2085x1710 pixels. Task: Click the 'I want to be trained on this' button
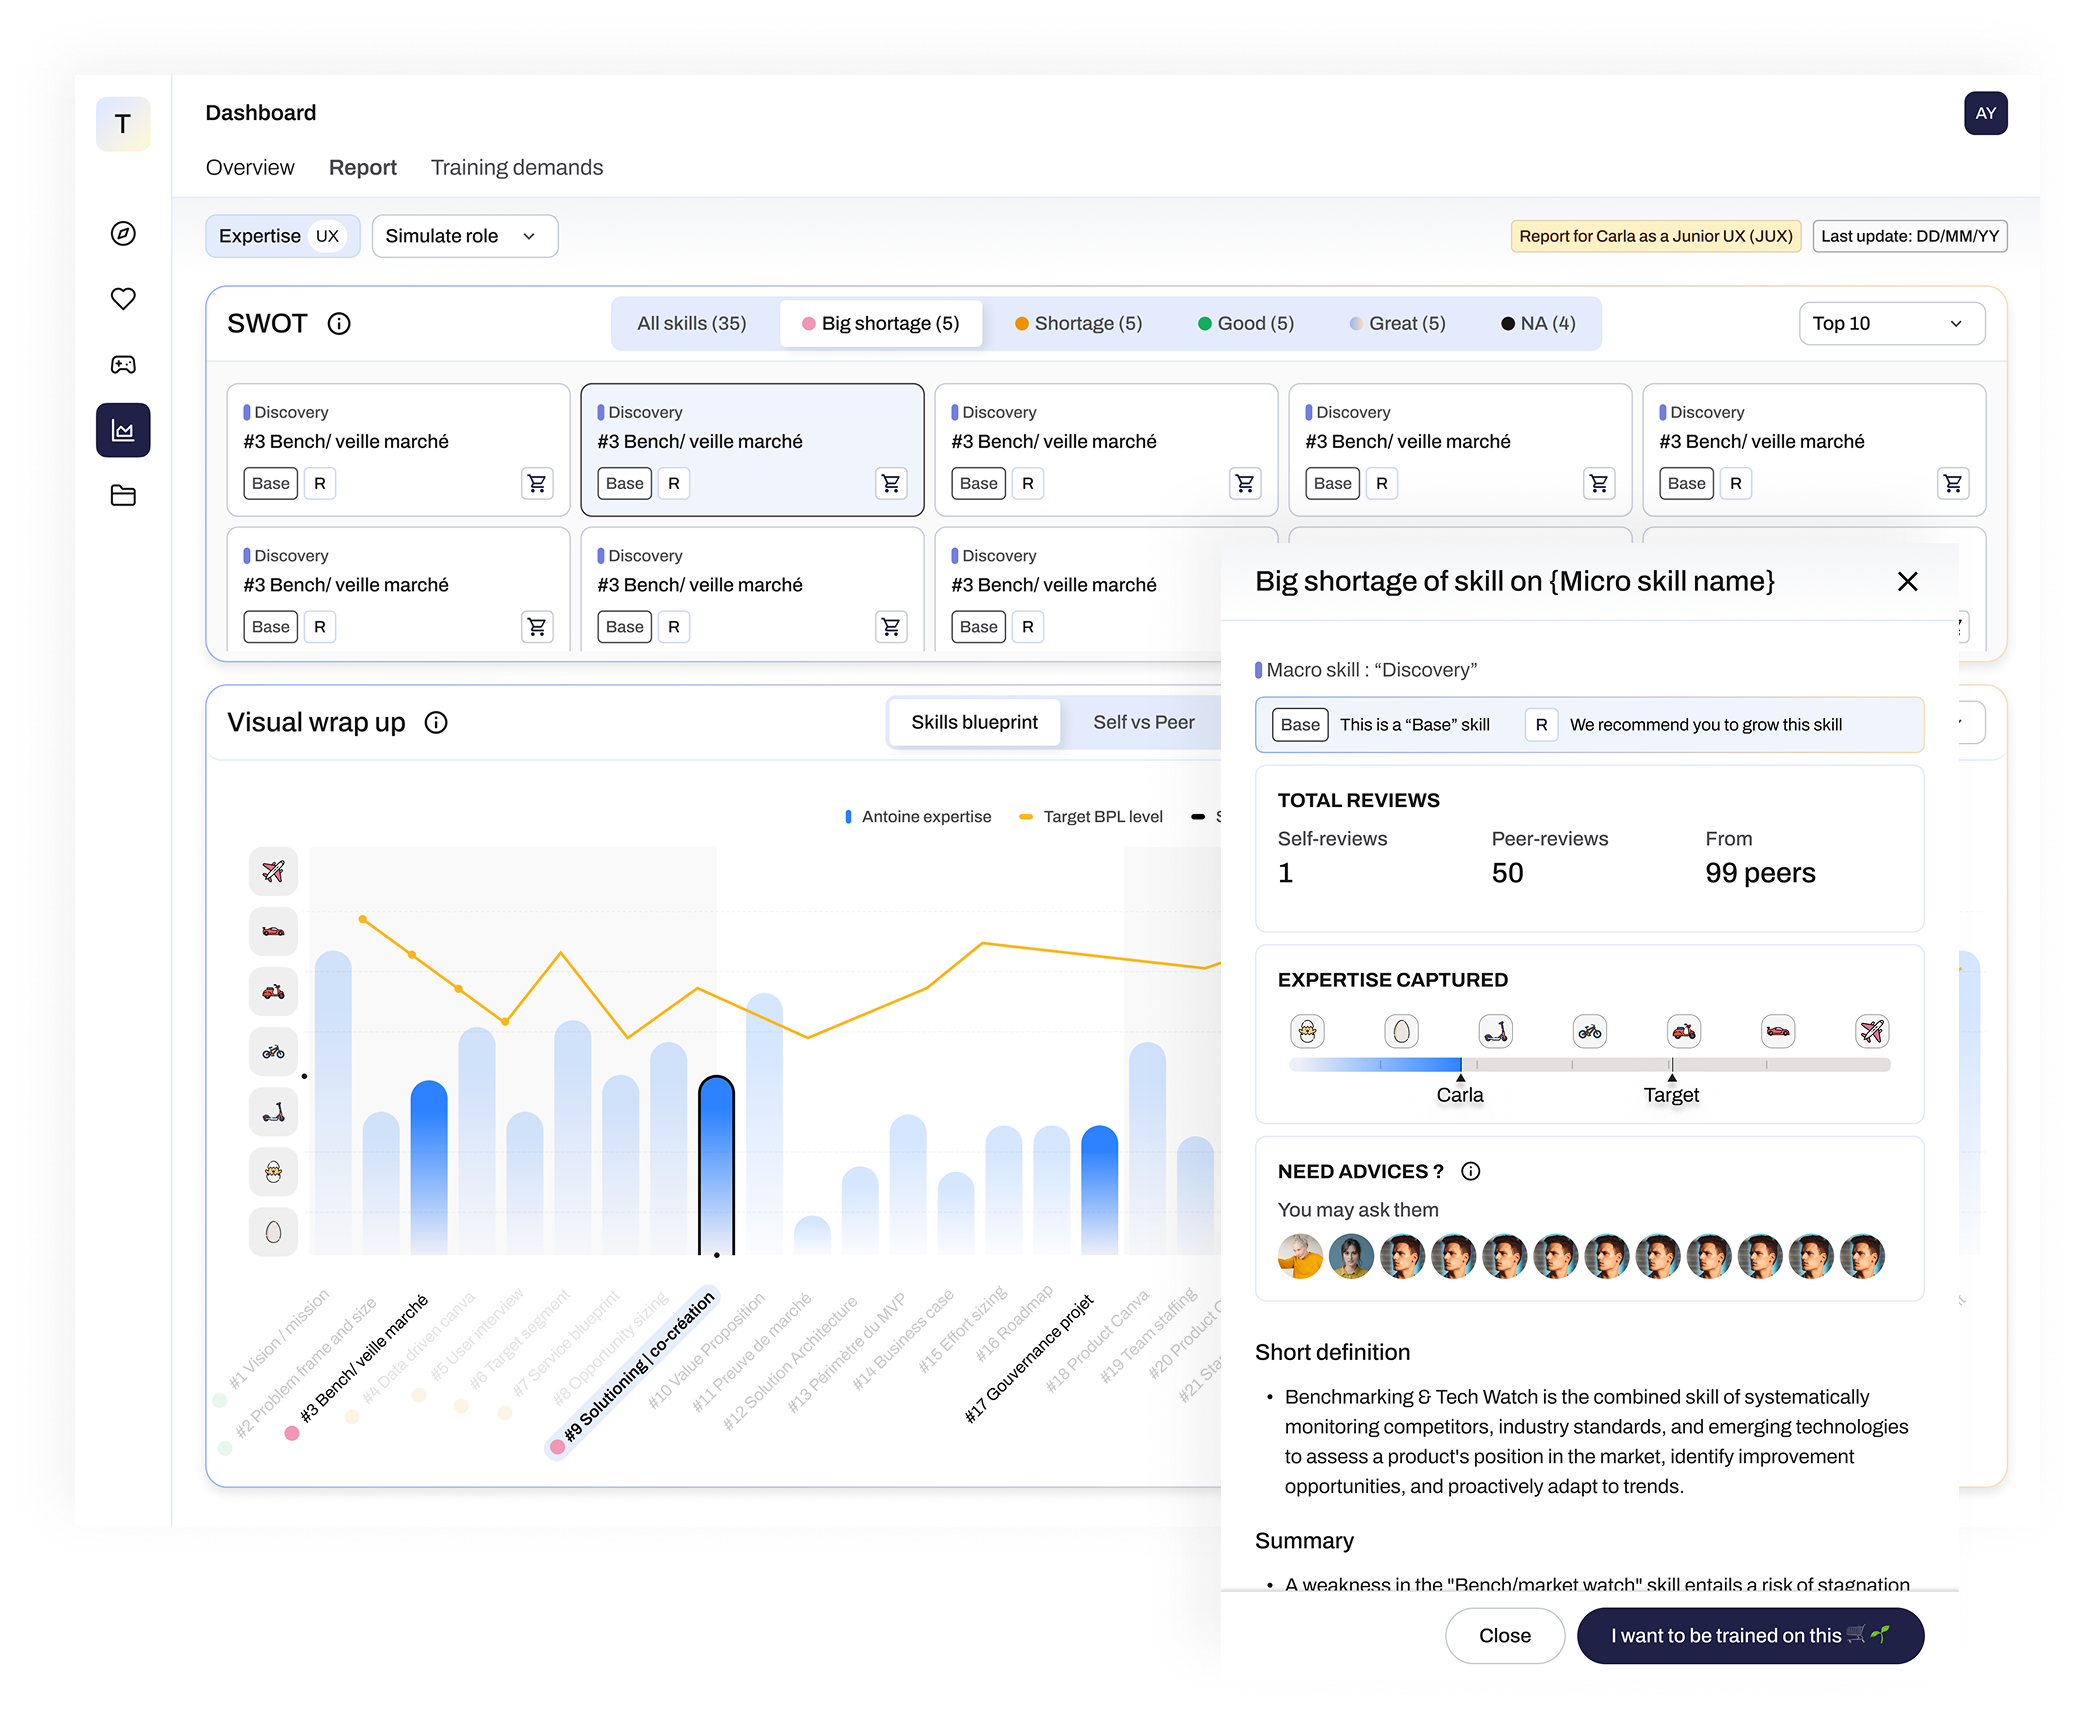[x=1750, y=1636]
